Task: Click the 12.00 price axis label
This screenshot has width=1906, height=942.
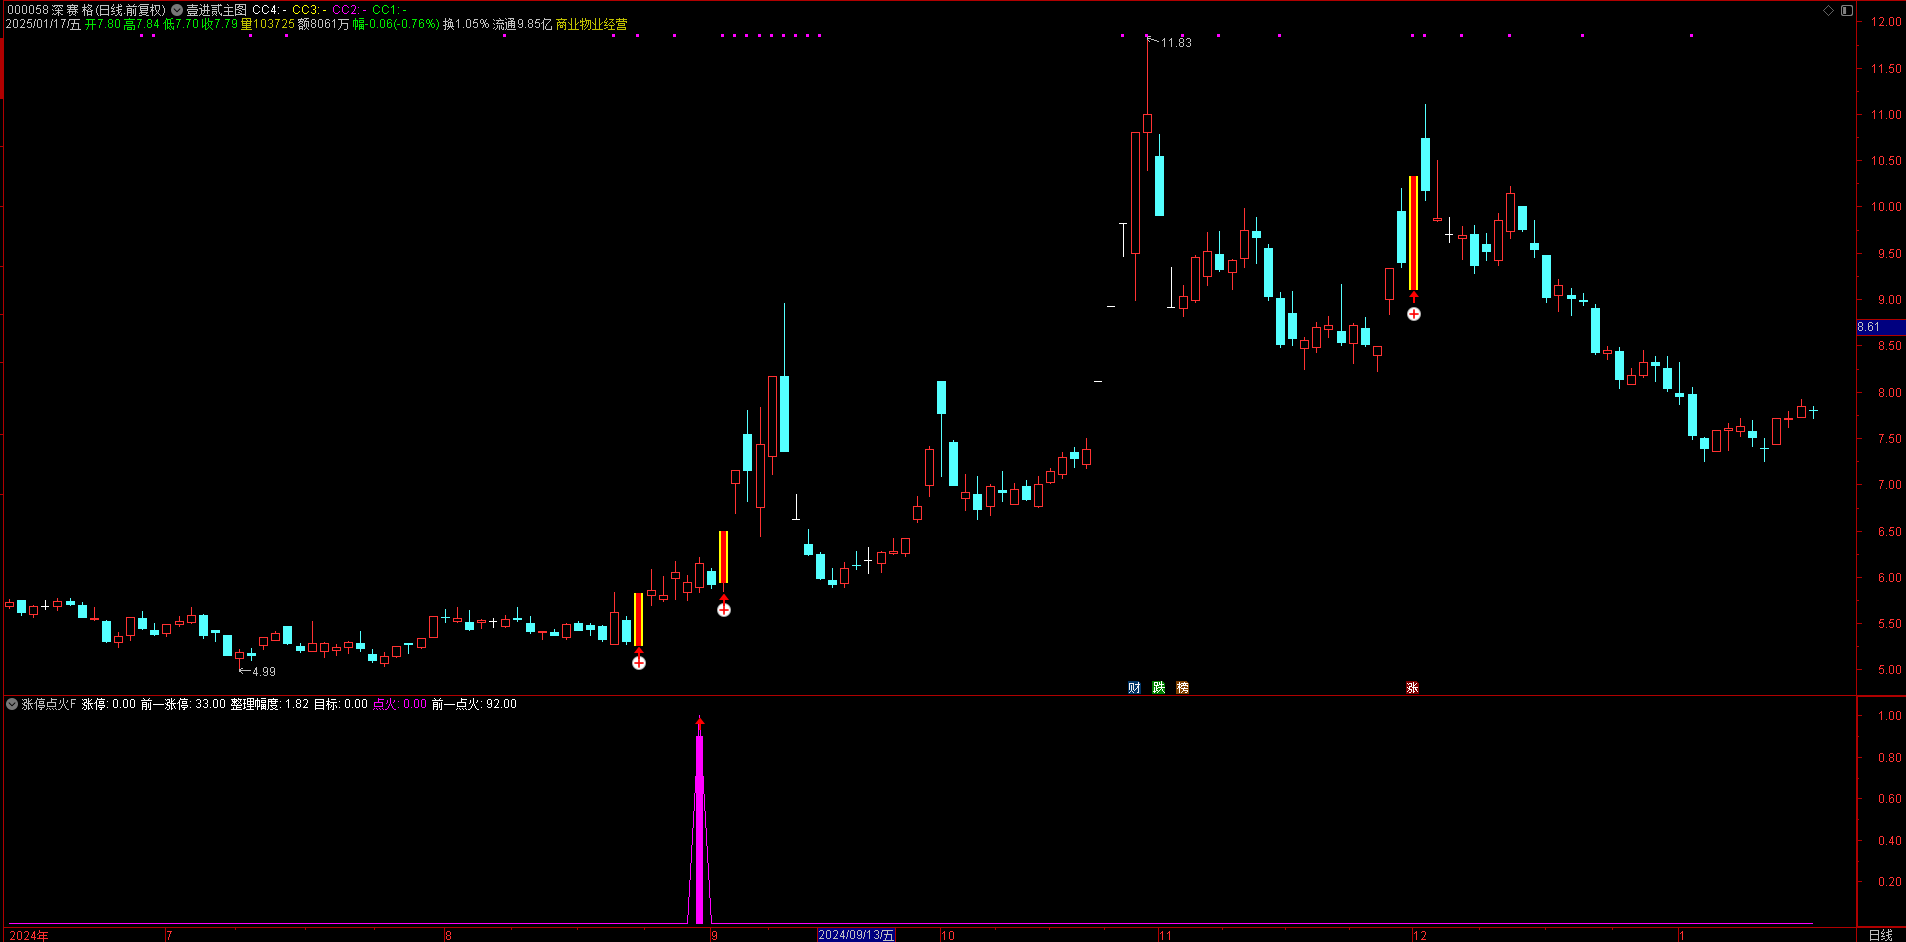Action: 1886,22
